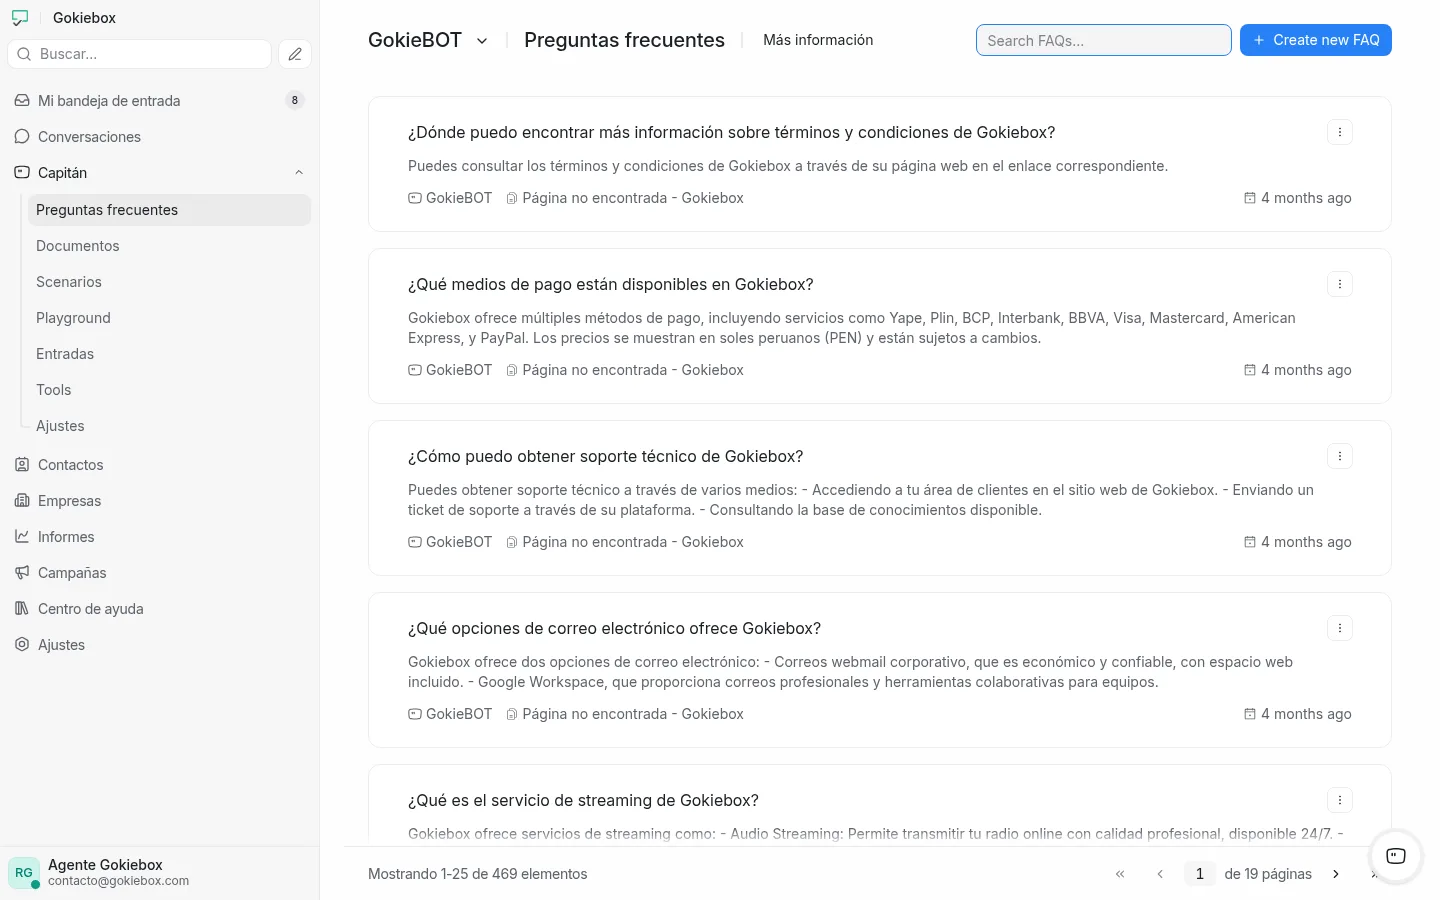This screenshot has height=900, width=1440.
Task: Click the Más información link
Action: (x=818, y=40)
